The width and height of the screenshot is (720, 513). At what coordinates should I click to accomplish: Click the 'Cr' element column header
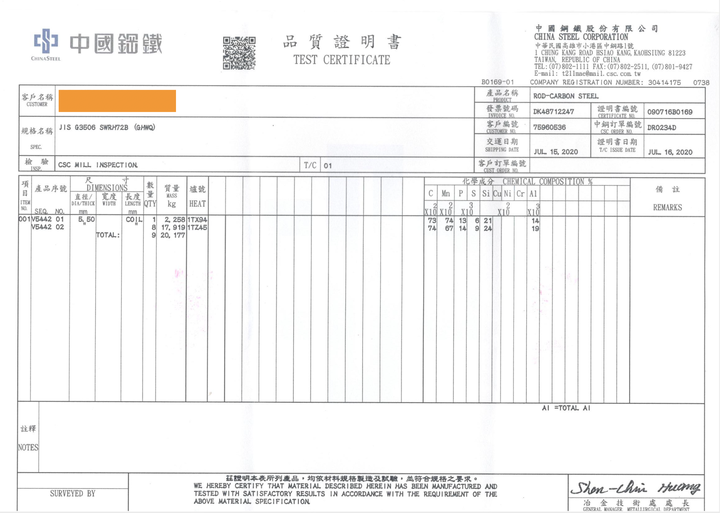(x=520, y=194)
